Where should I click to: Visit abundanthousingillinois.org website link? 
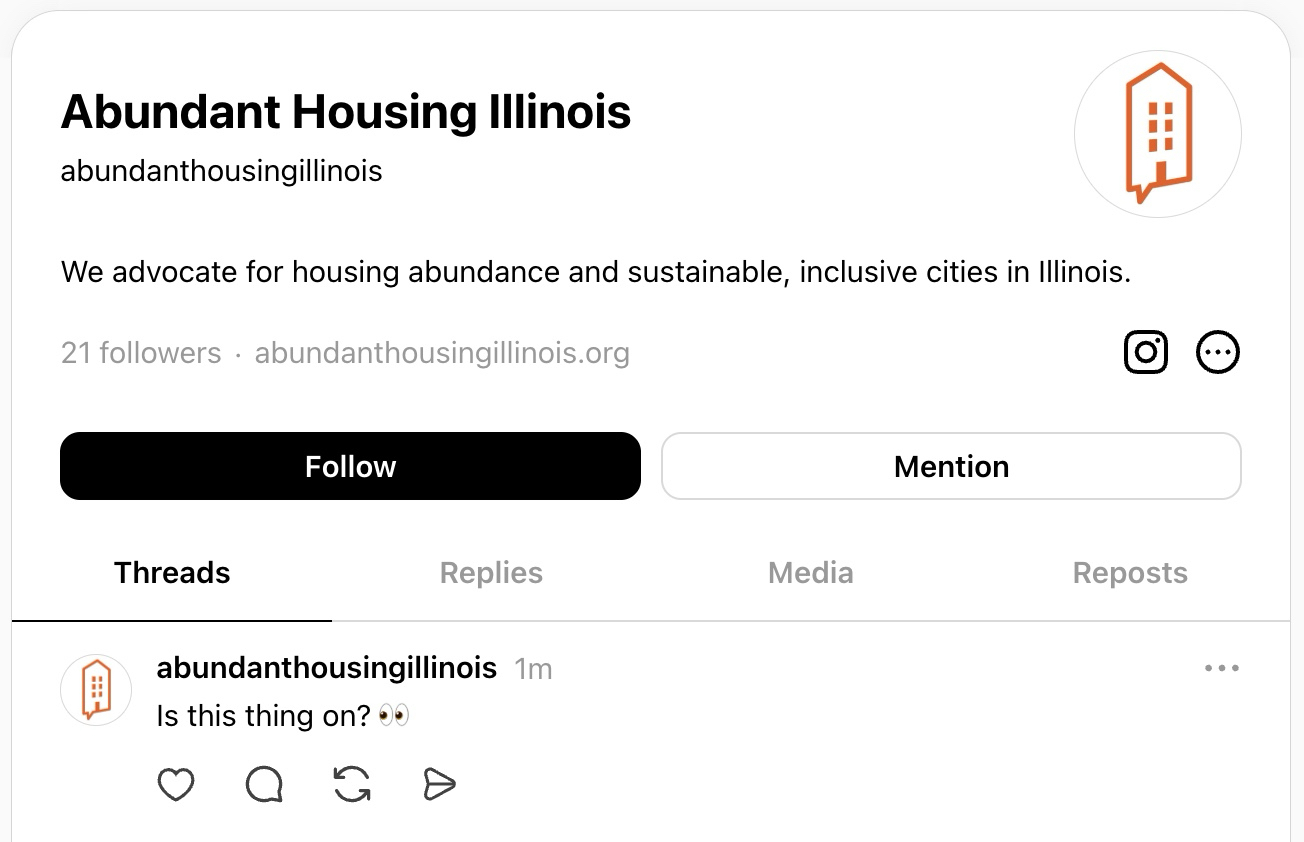click(442, 353)
